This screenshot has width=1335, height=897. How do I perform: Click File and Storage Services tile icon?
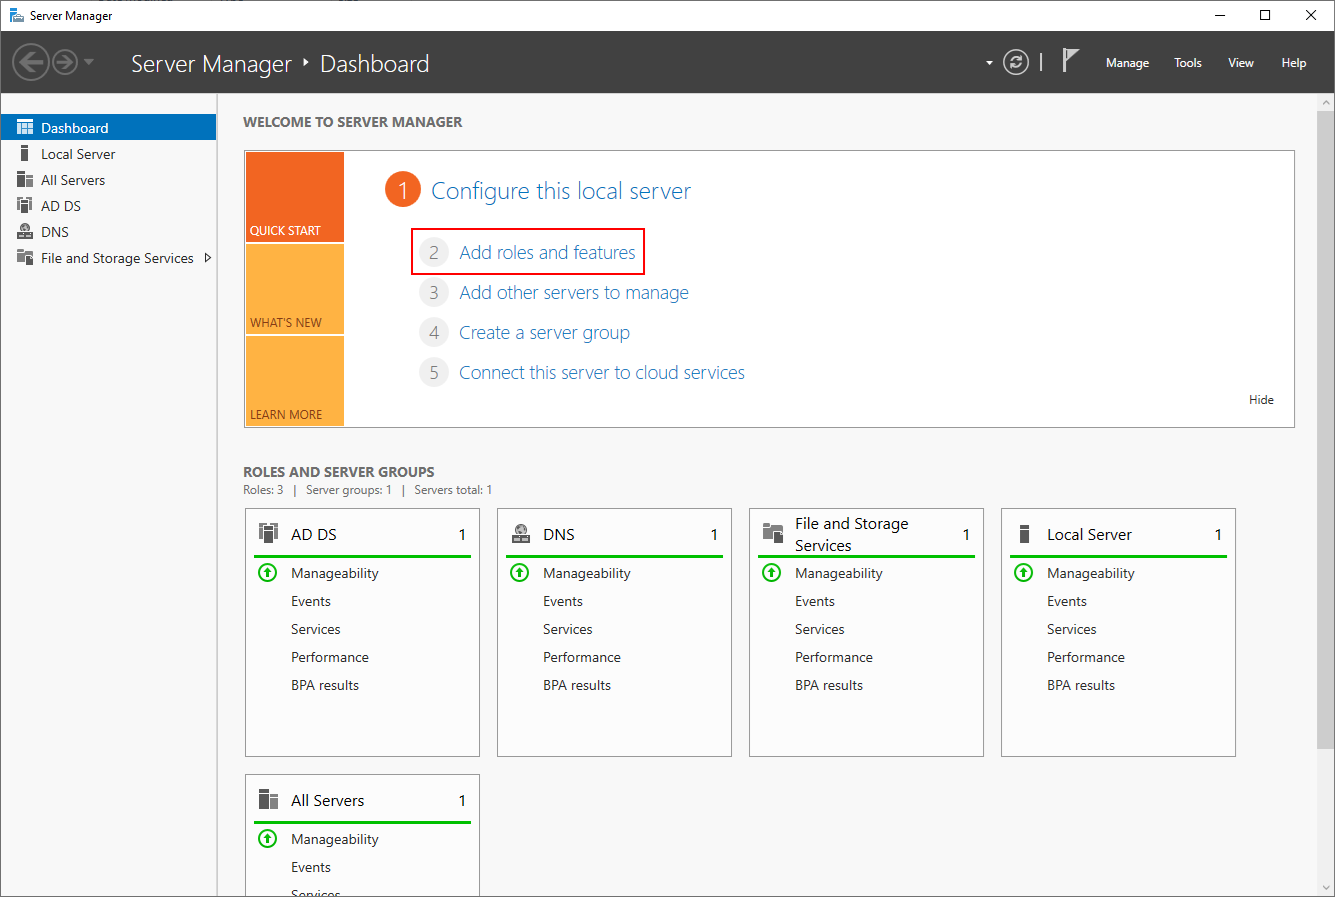773,533
